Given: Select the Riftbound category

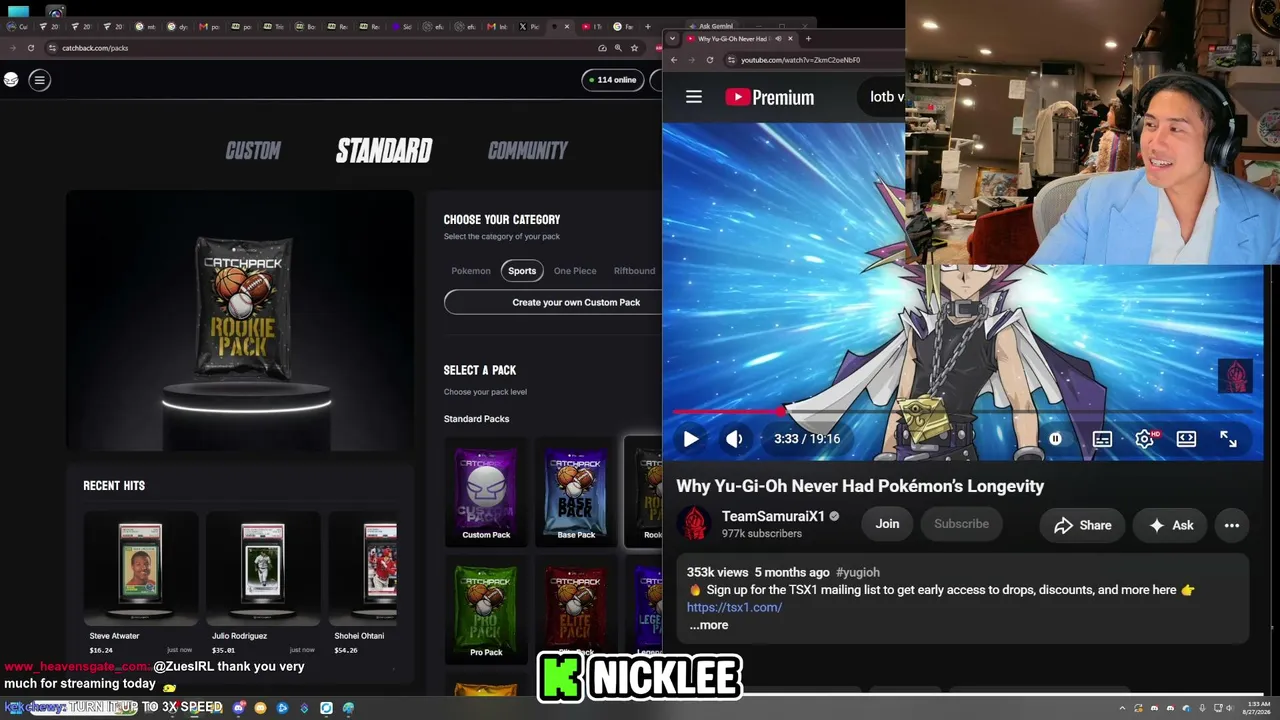Looking at the screenshot, I should 634,271.
